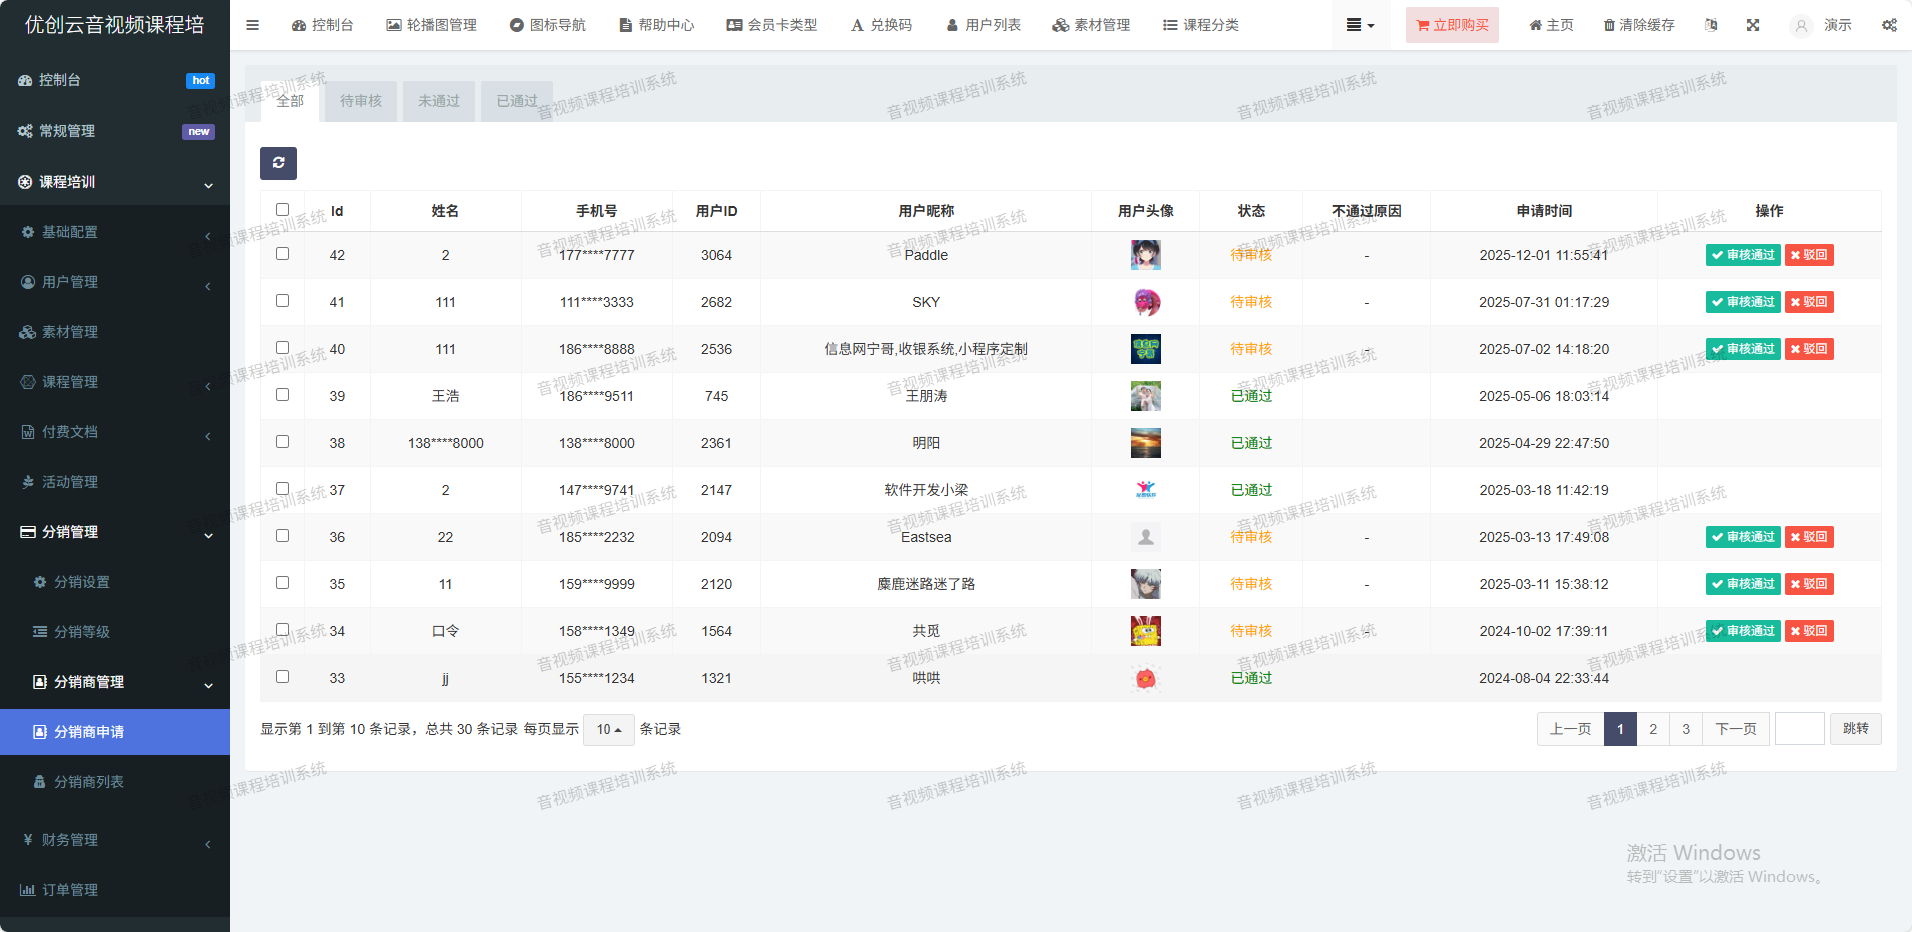Click the refresh icon above the table
This screenshot has width=1912, height=932.
pyautogui.click(x=278, y=163)
